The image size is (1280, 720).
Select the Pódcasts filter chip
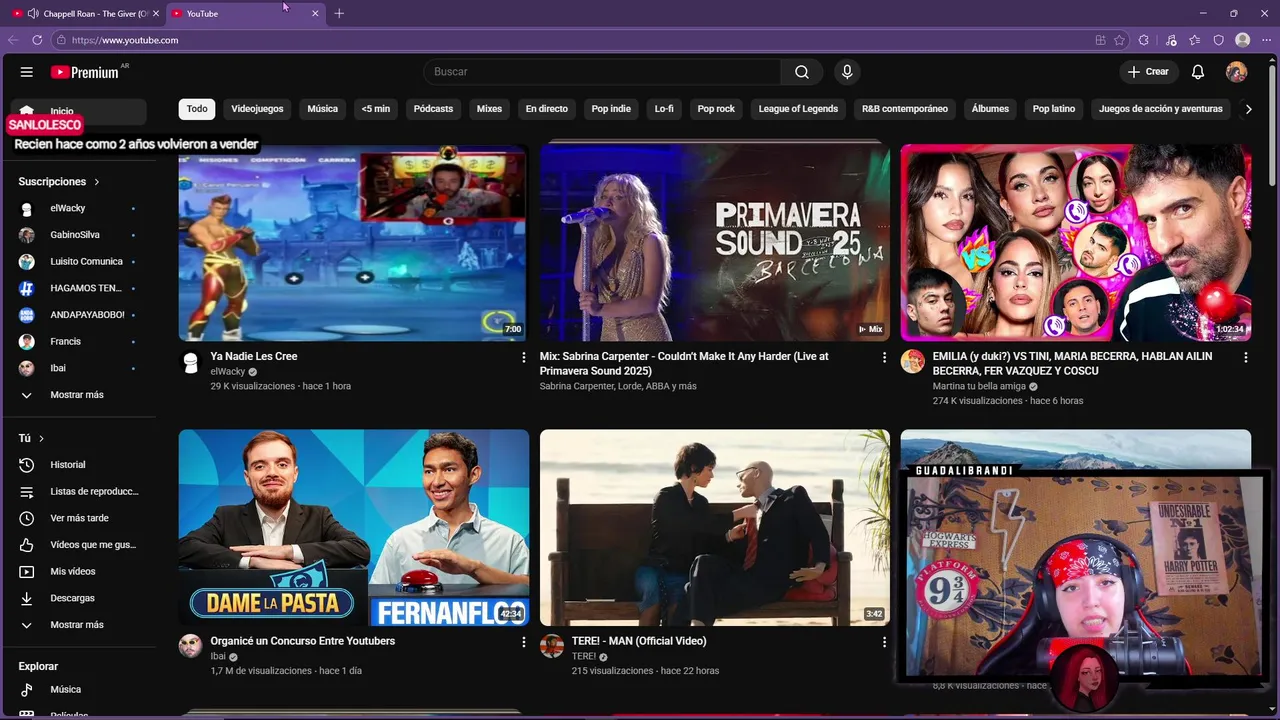[433, 109]
